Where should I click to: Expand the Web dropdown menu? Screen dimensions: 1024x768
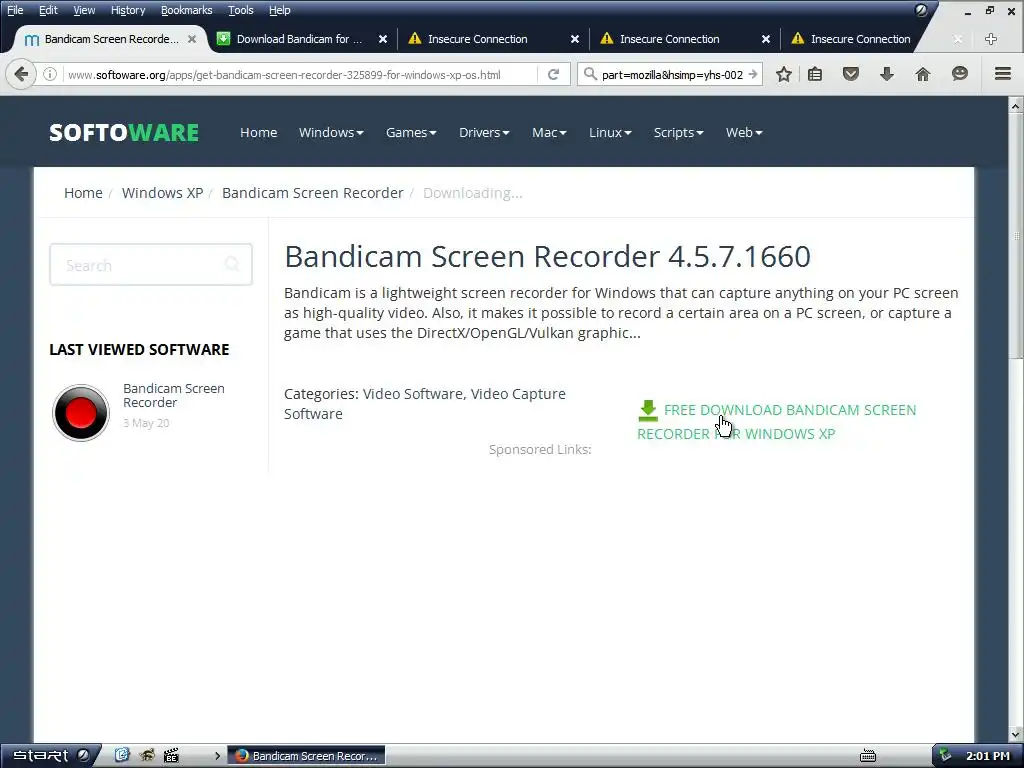[x=744, y=133]
